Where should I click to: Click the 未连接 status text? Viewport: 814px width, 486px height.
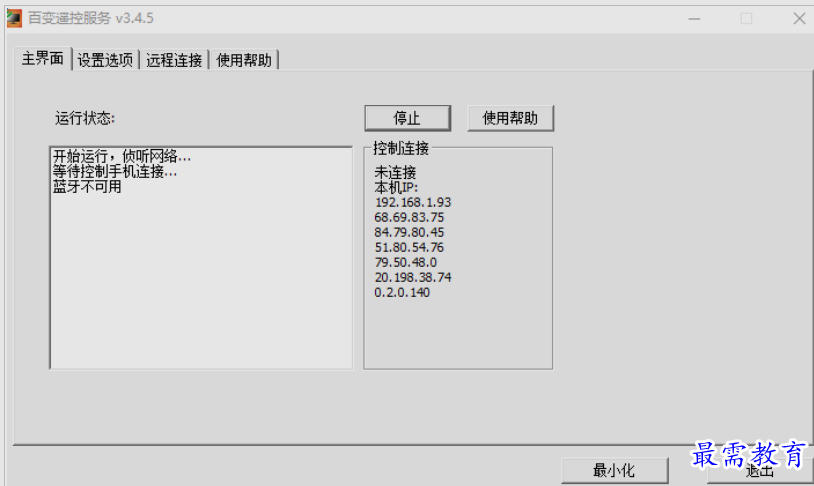(x=395, y=172)
